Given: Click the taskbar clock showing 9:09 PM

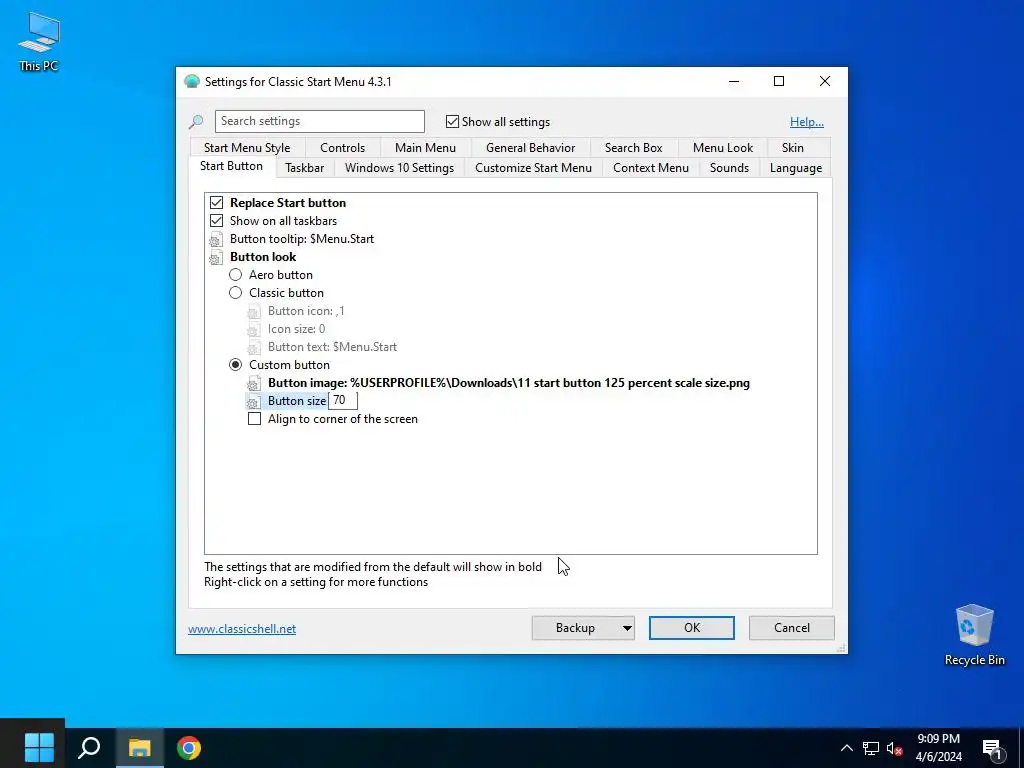Looking at the screenshot, I should click(938, 748).
